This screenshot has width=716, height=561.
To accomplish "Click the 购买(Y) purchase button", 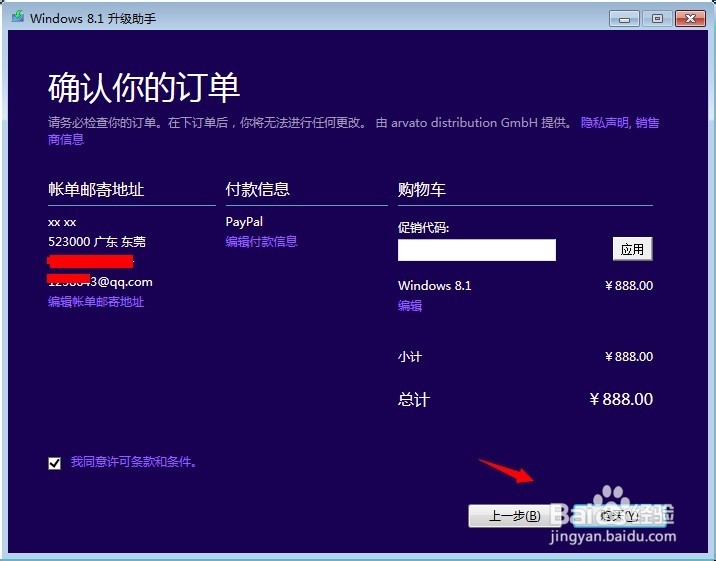I will tap(619, 516).
